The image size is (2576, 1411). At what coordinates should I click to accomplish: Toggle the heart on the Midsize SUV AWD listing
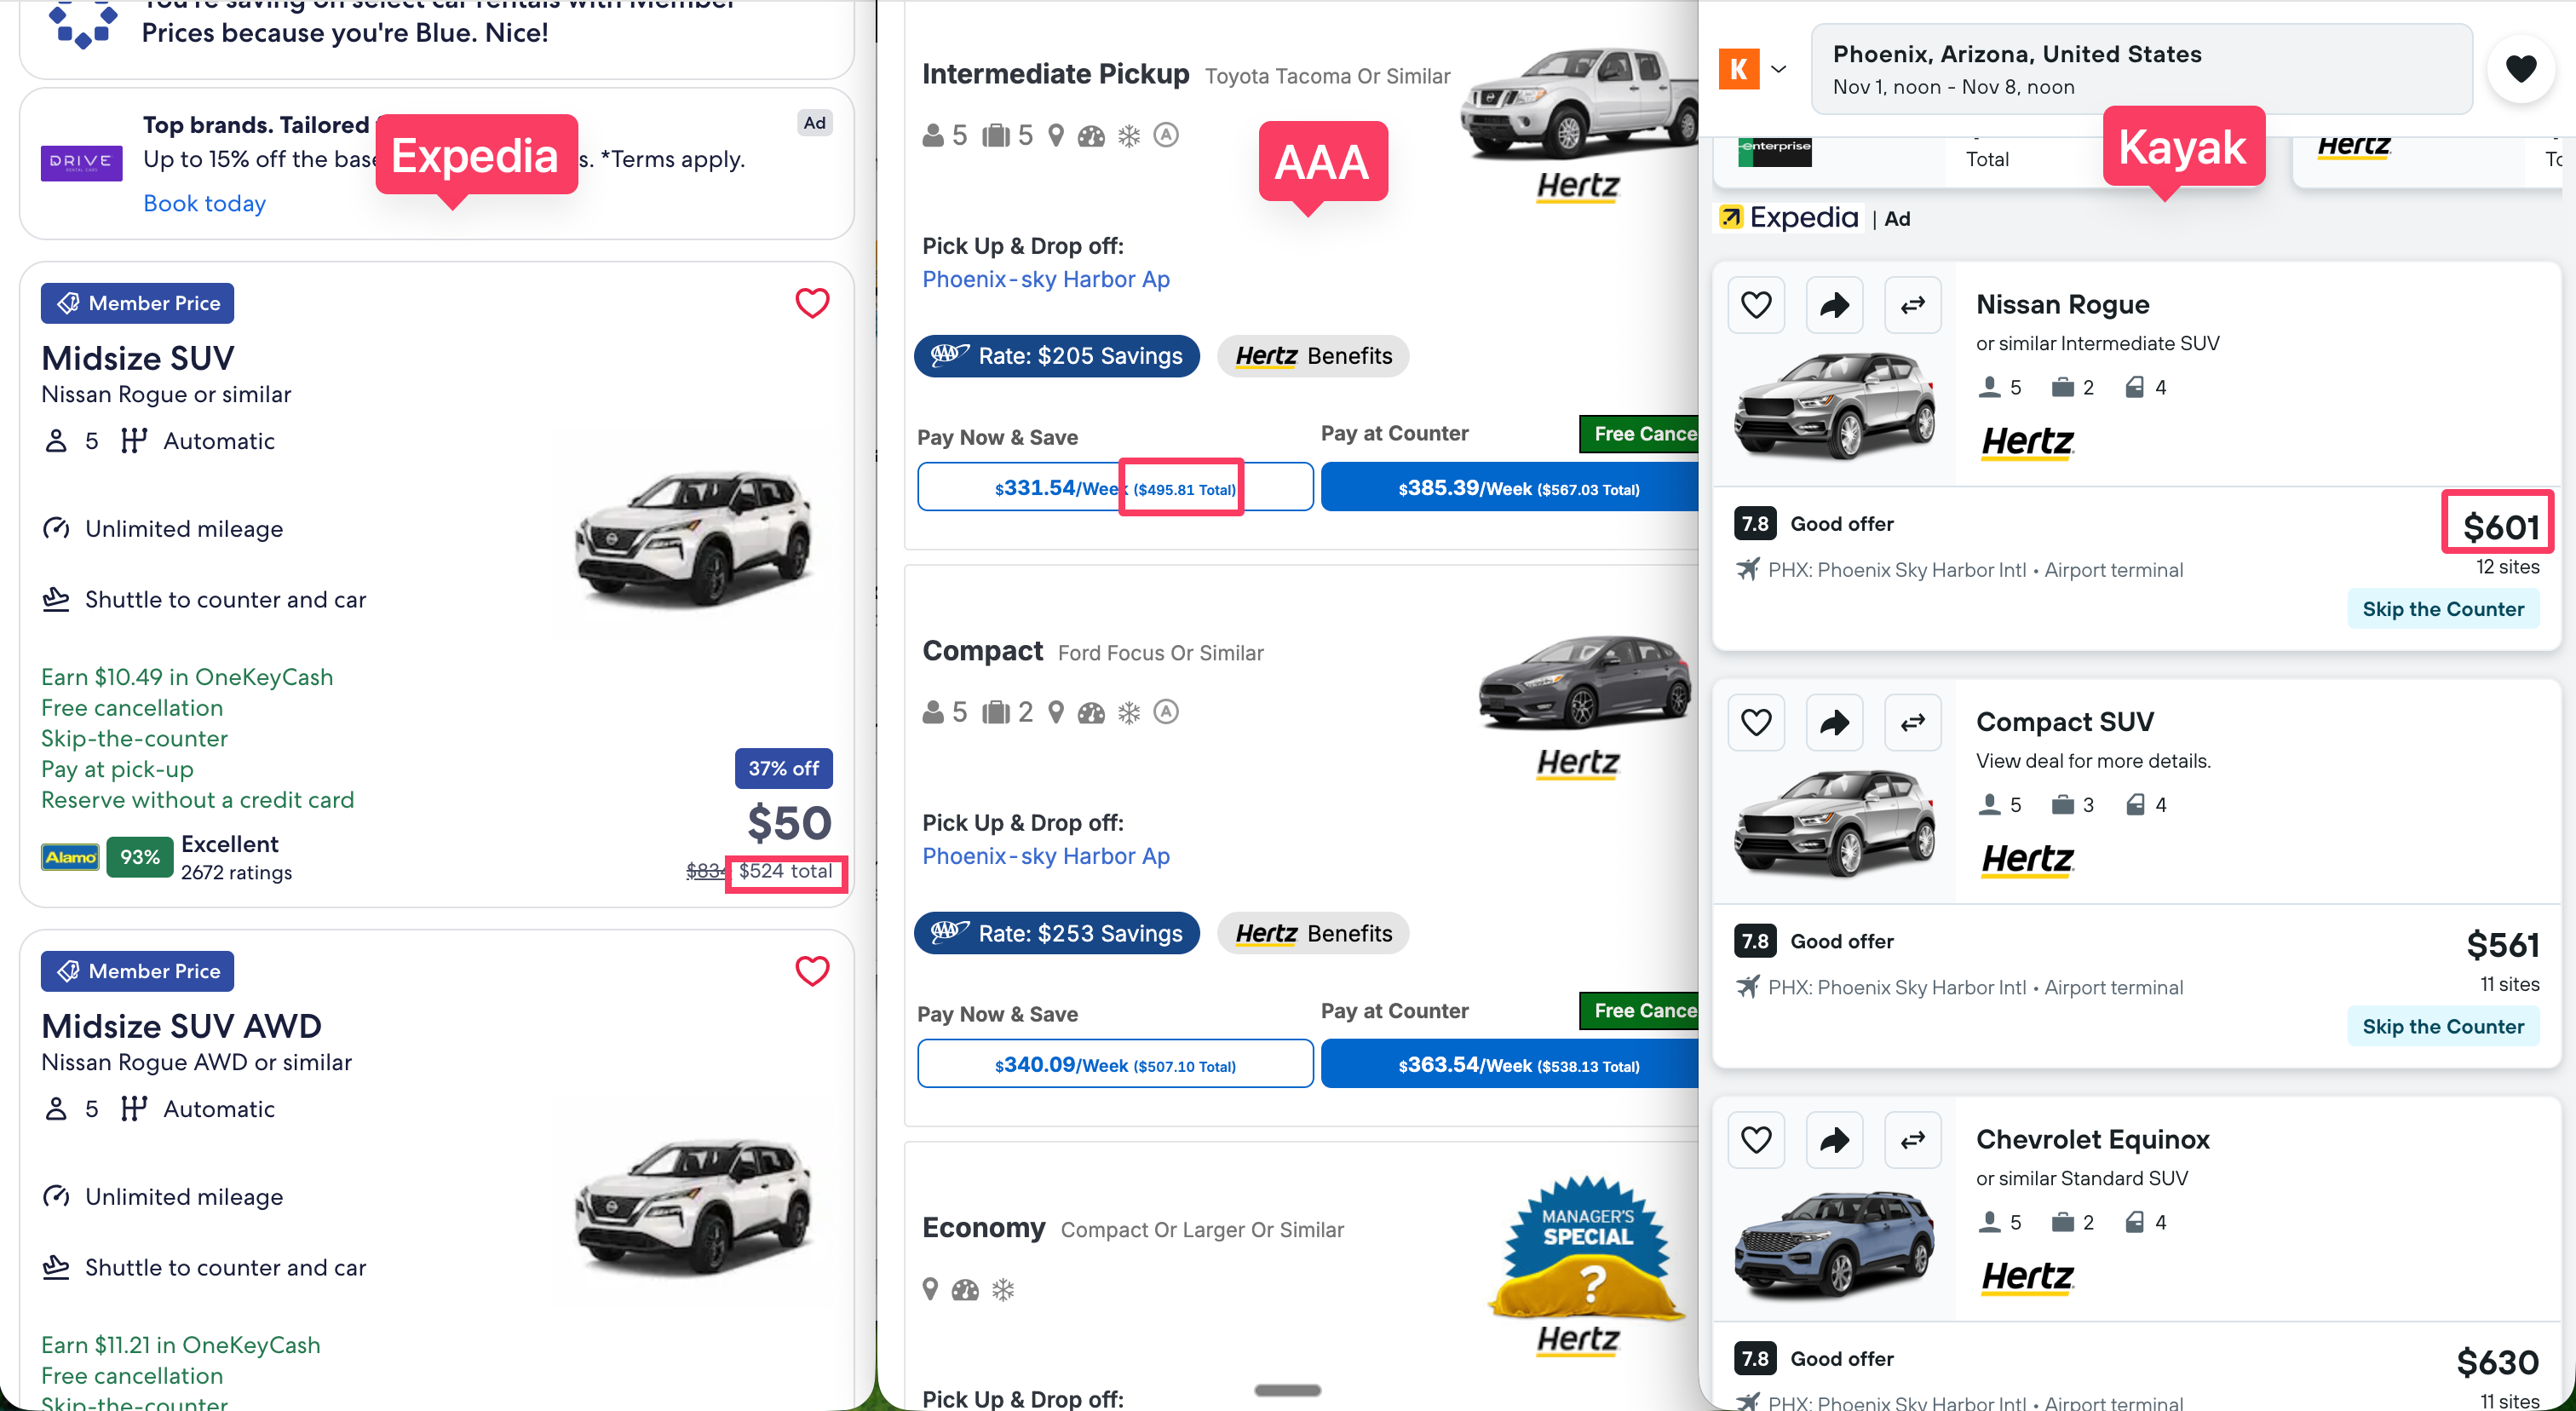(x=812, y=971)
